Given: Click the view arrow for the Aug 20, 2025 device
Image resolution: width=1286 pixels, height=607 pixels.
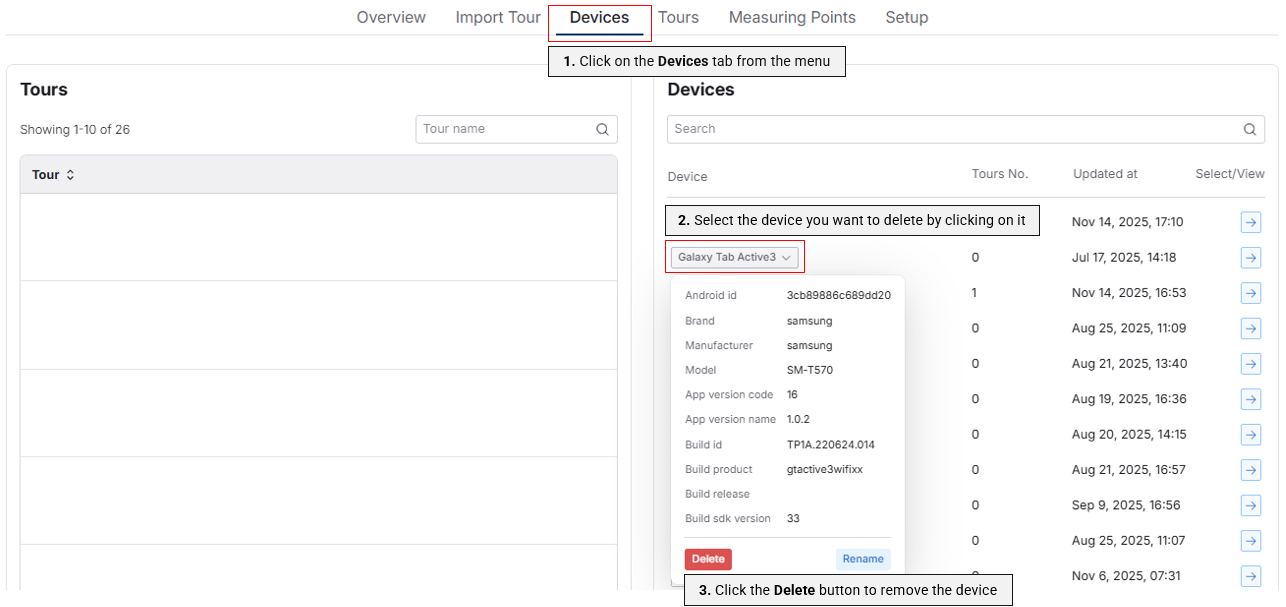Looking at the screenshot, I should tap(1250, 434).
